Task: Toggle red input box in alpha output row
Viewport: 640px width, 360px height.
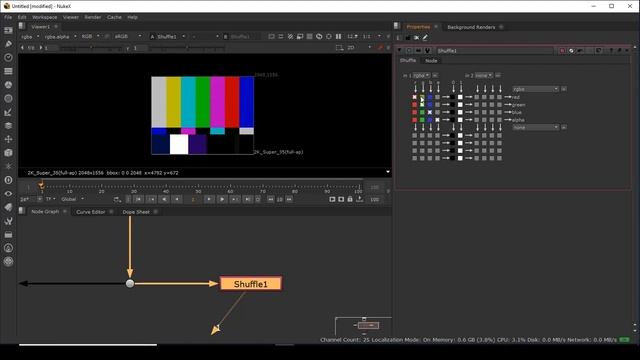Action: coord(415,120)
